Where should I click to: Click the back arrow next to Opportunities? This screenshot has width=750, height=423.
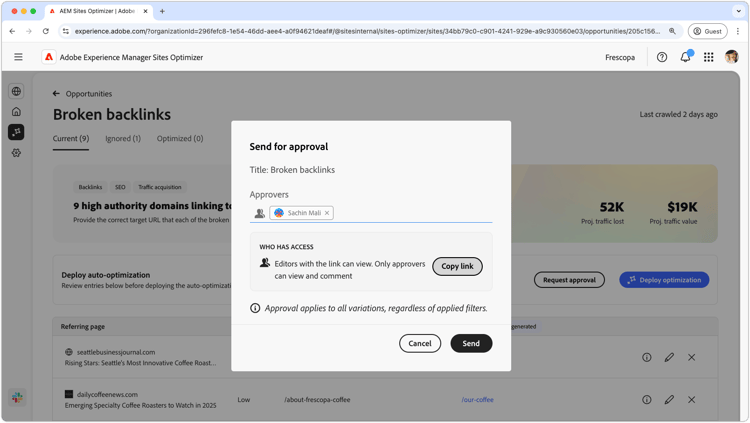(x=56, y=93)
